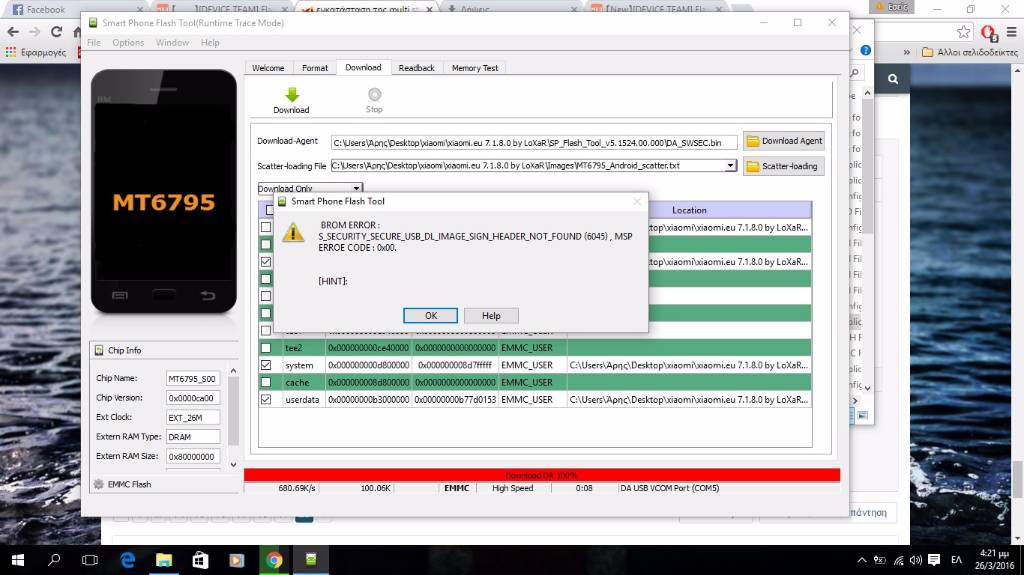Screen dimensions: 1024x575
Task: Open Chrome's hamburger menu
Action: (x=1011, y=32)
